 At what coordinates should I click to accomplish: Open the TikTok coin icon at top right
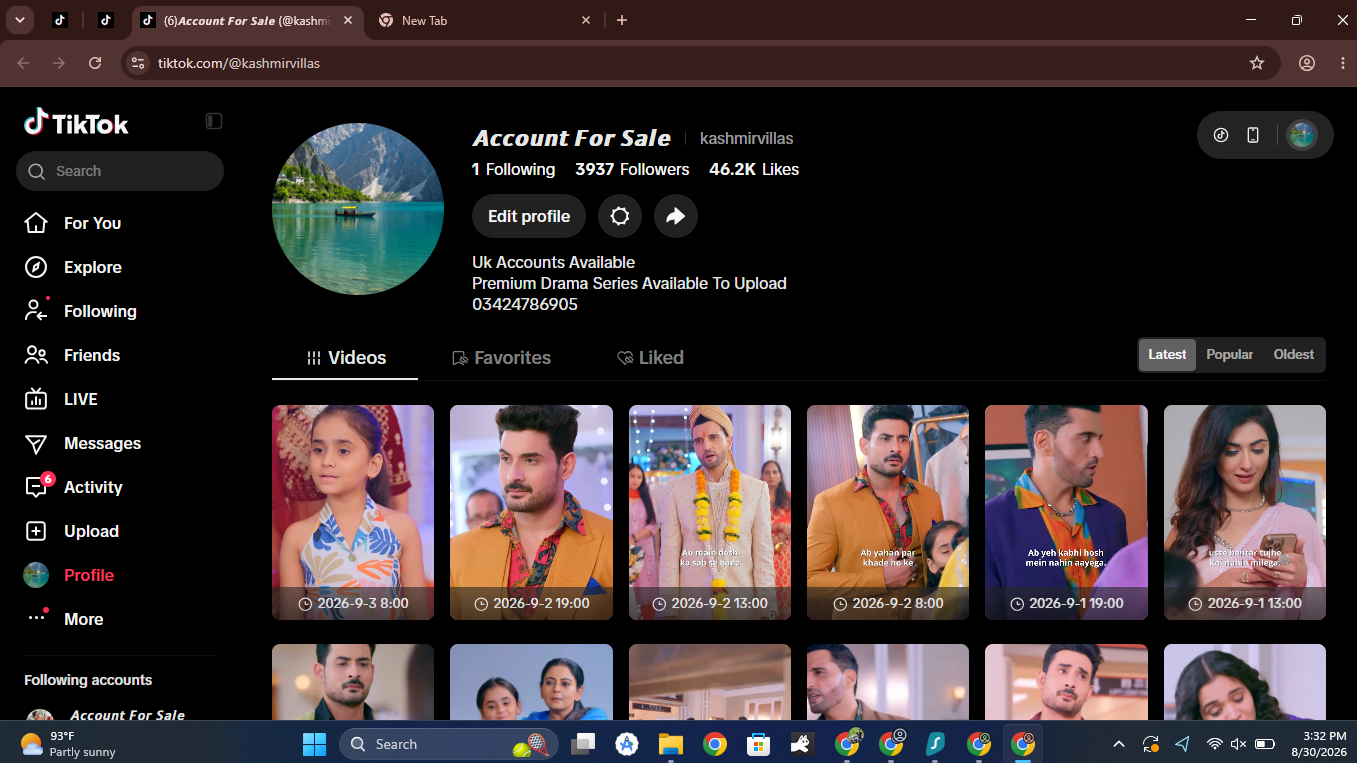(x=1221, y=135)
